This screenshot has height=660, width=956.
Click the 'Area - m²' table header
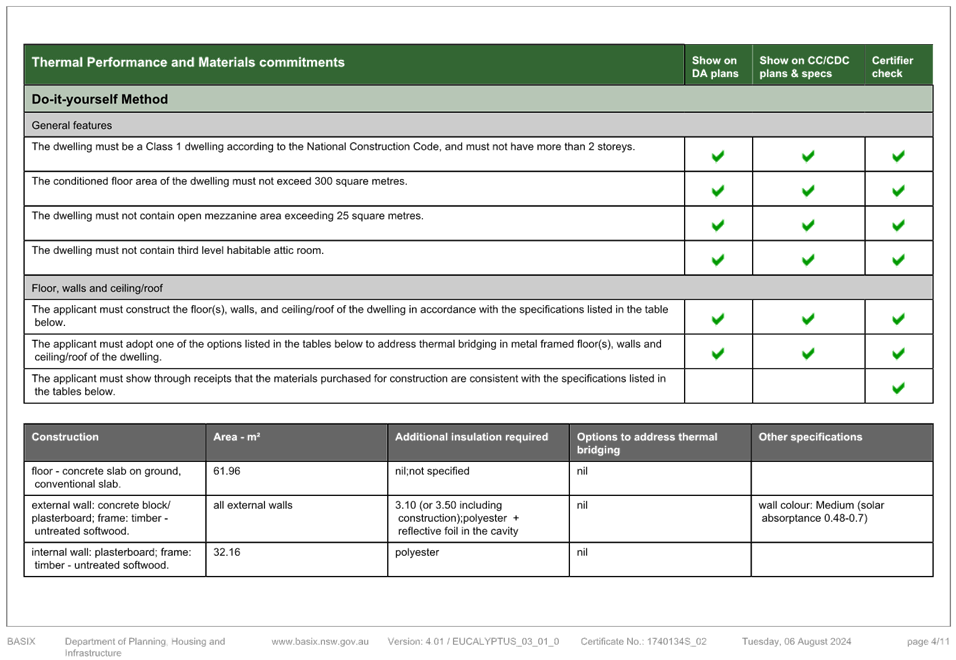pyautogui.click(x=237, y=437)
